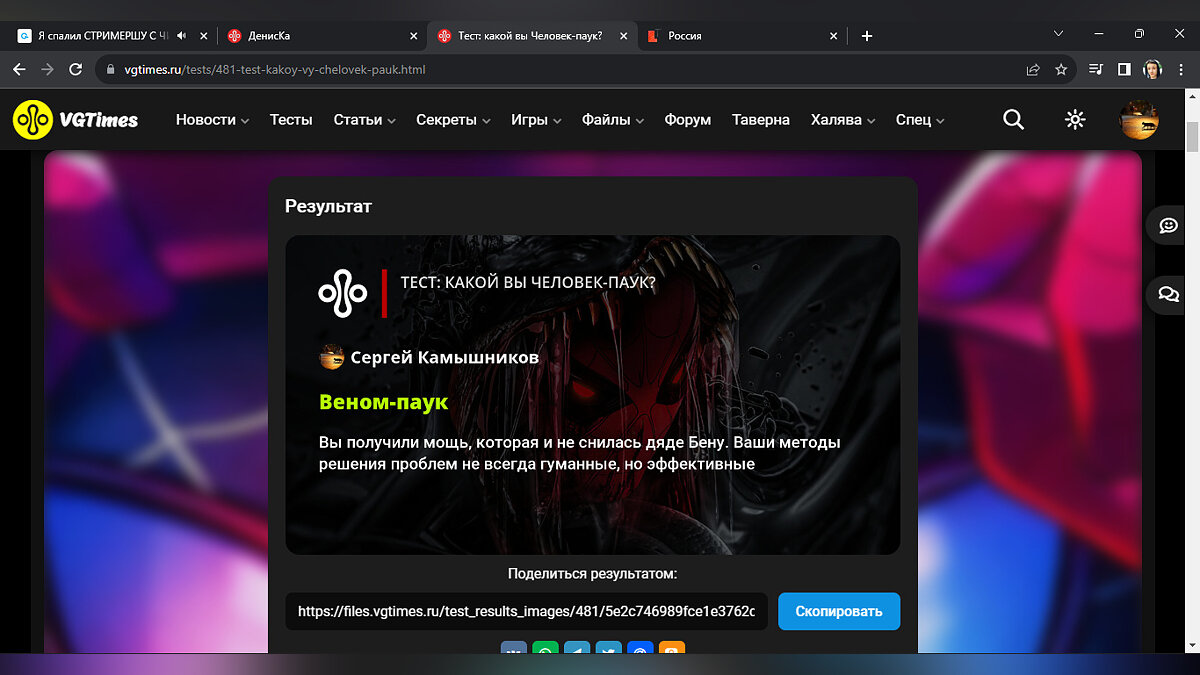Open the user avatar in site header
Viewport: 1200px width, 675px height.
tap(1139, 120)
